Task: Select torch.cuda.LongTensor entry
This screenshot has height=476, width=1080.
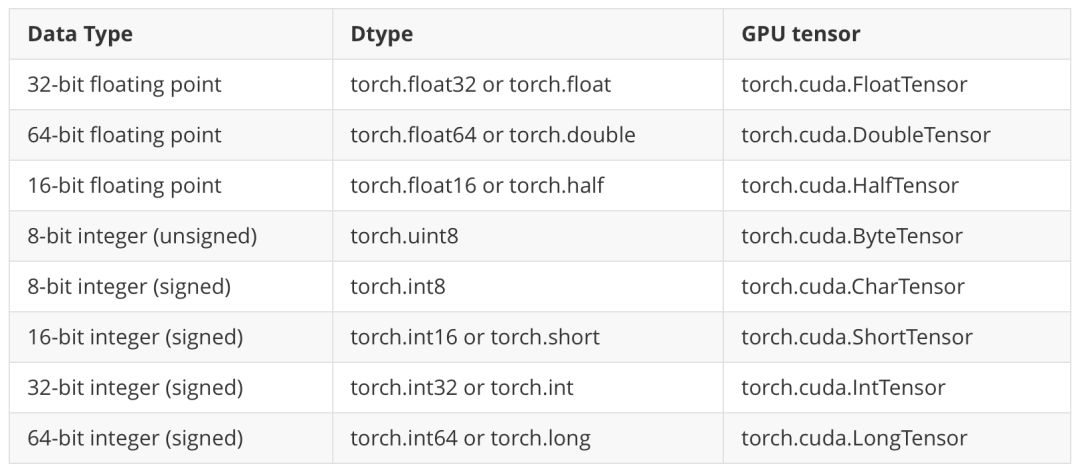Action: pyautogui.click(x=854, y=438)
